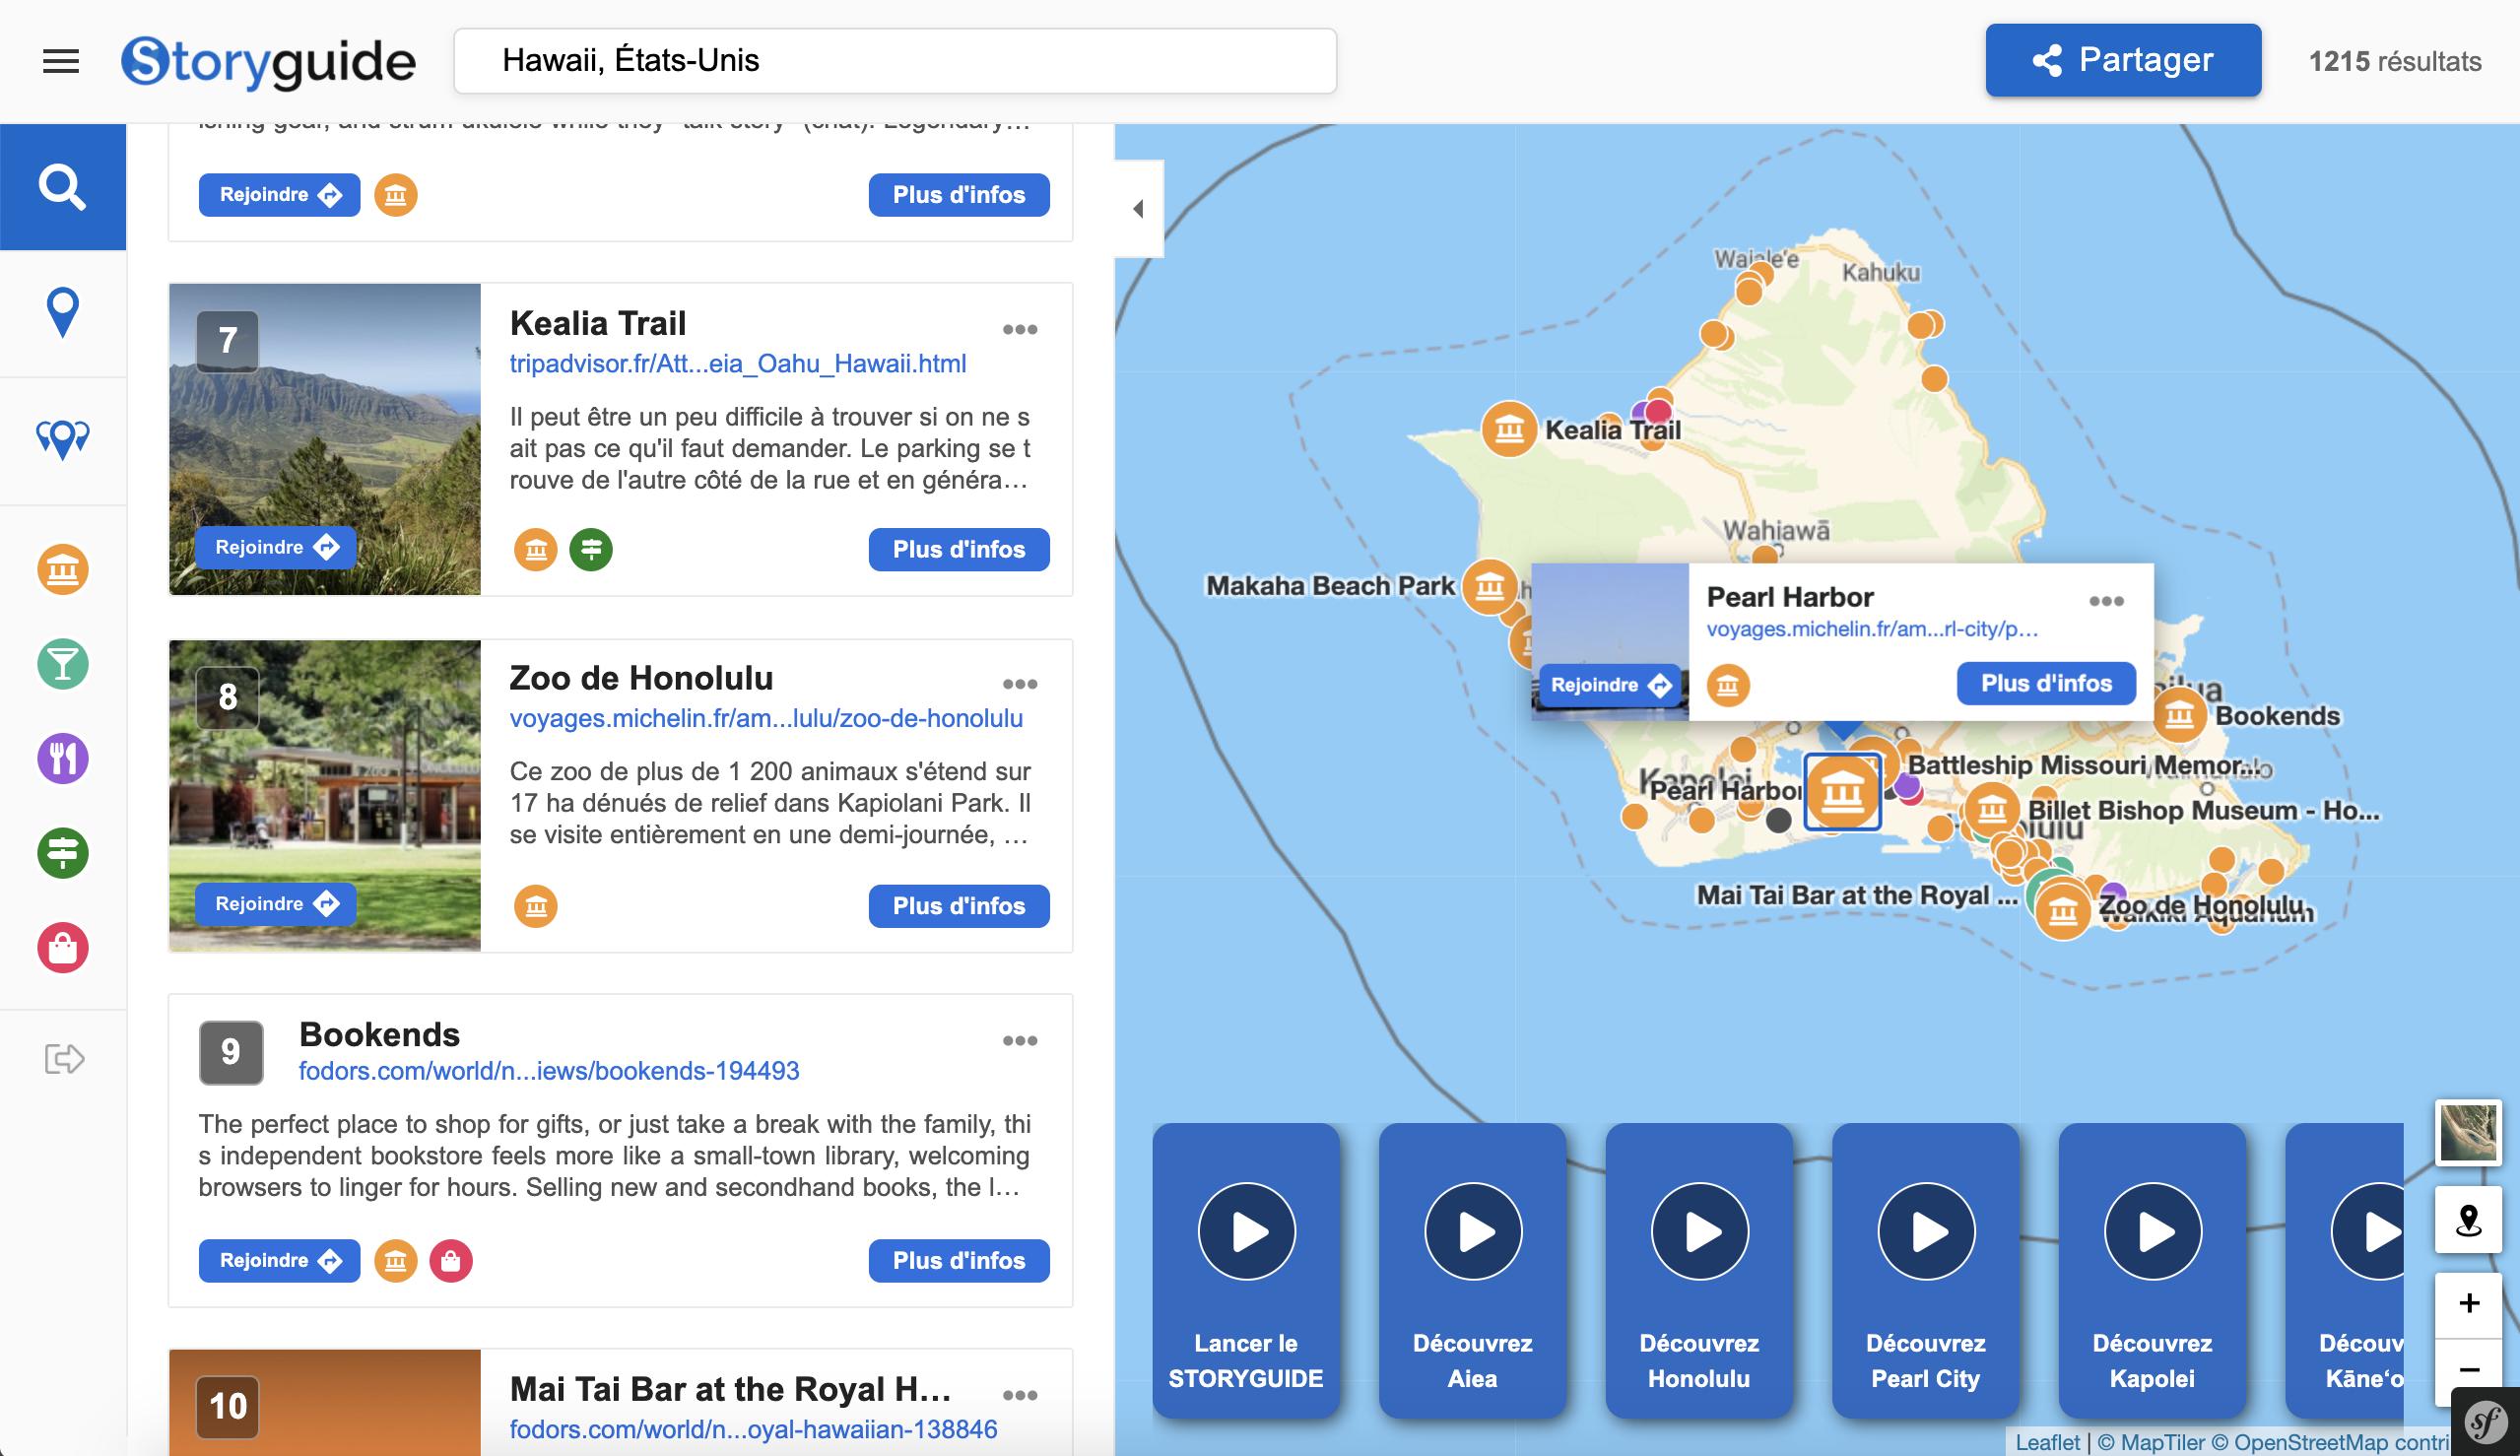Open the Pearl Harbor michelin popup link
Viewport: 2520px width, 1456px height.
tap(1871, 629)
